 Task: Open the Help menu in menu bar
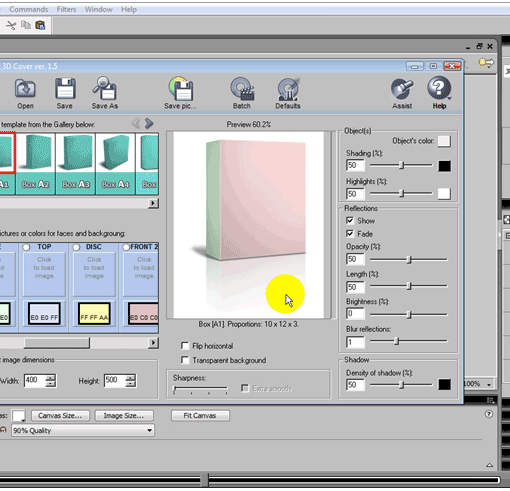(x=129, y=9)
